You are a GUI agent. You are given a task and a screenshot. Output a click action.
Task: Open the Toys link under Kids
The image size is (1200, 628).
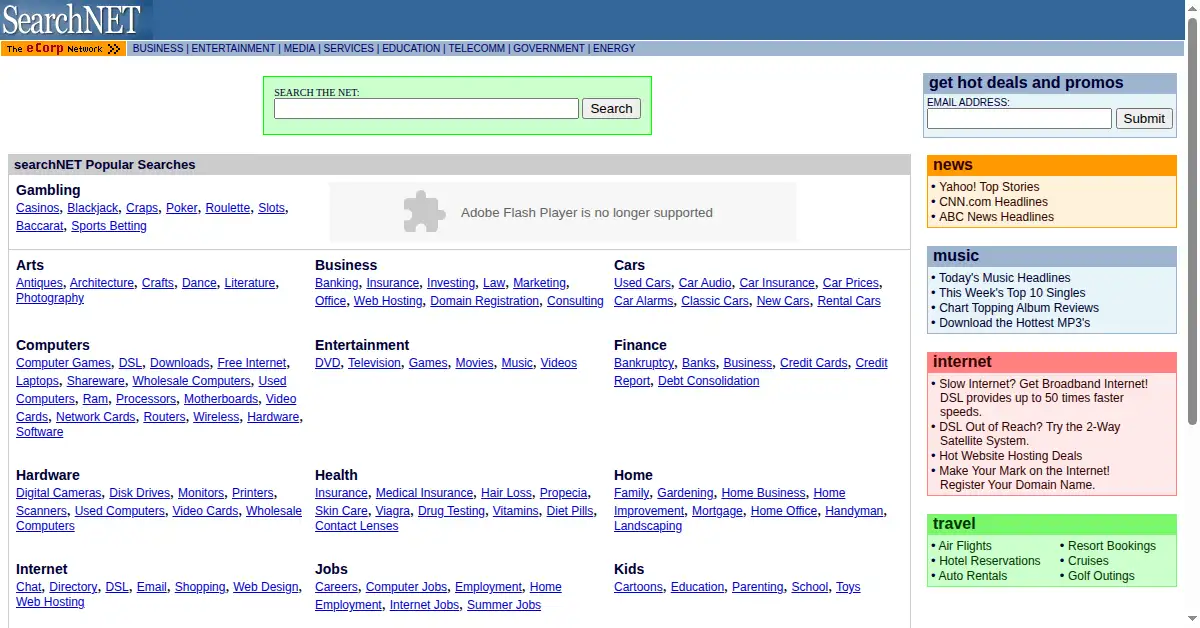[x=848, y=587]
